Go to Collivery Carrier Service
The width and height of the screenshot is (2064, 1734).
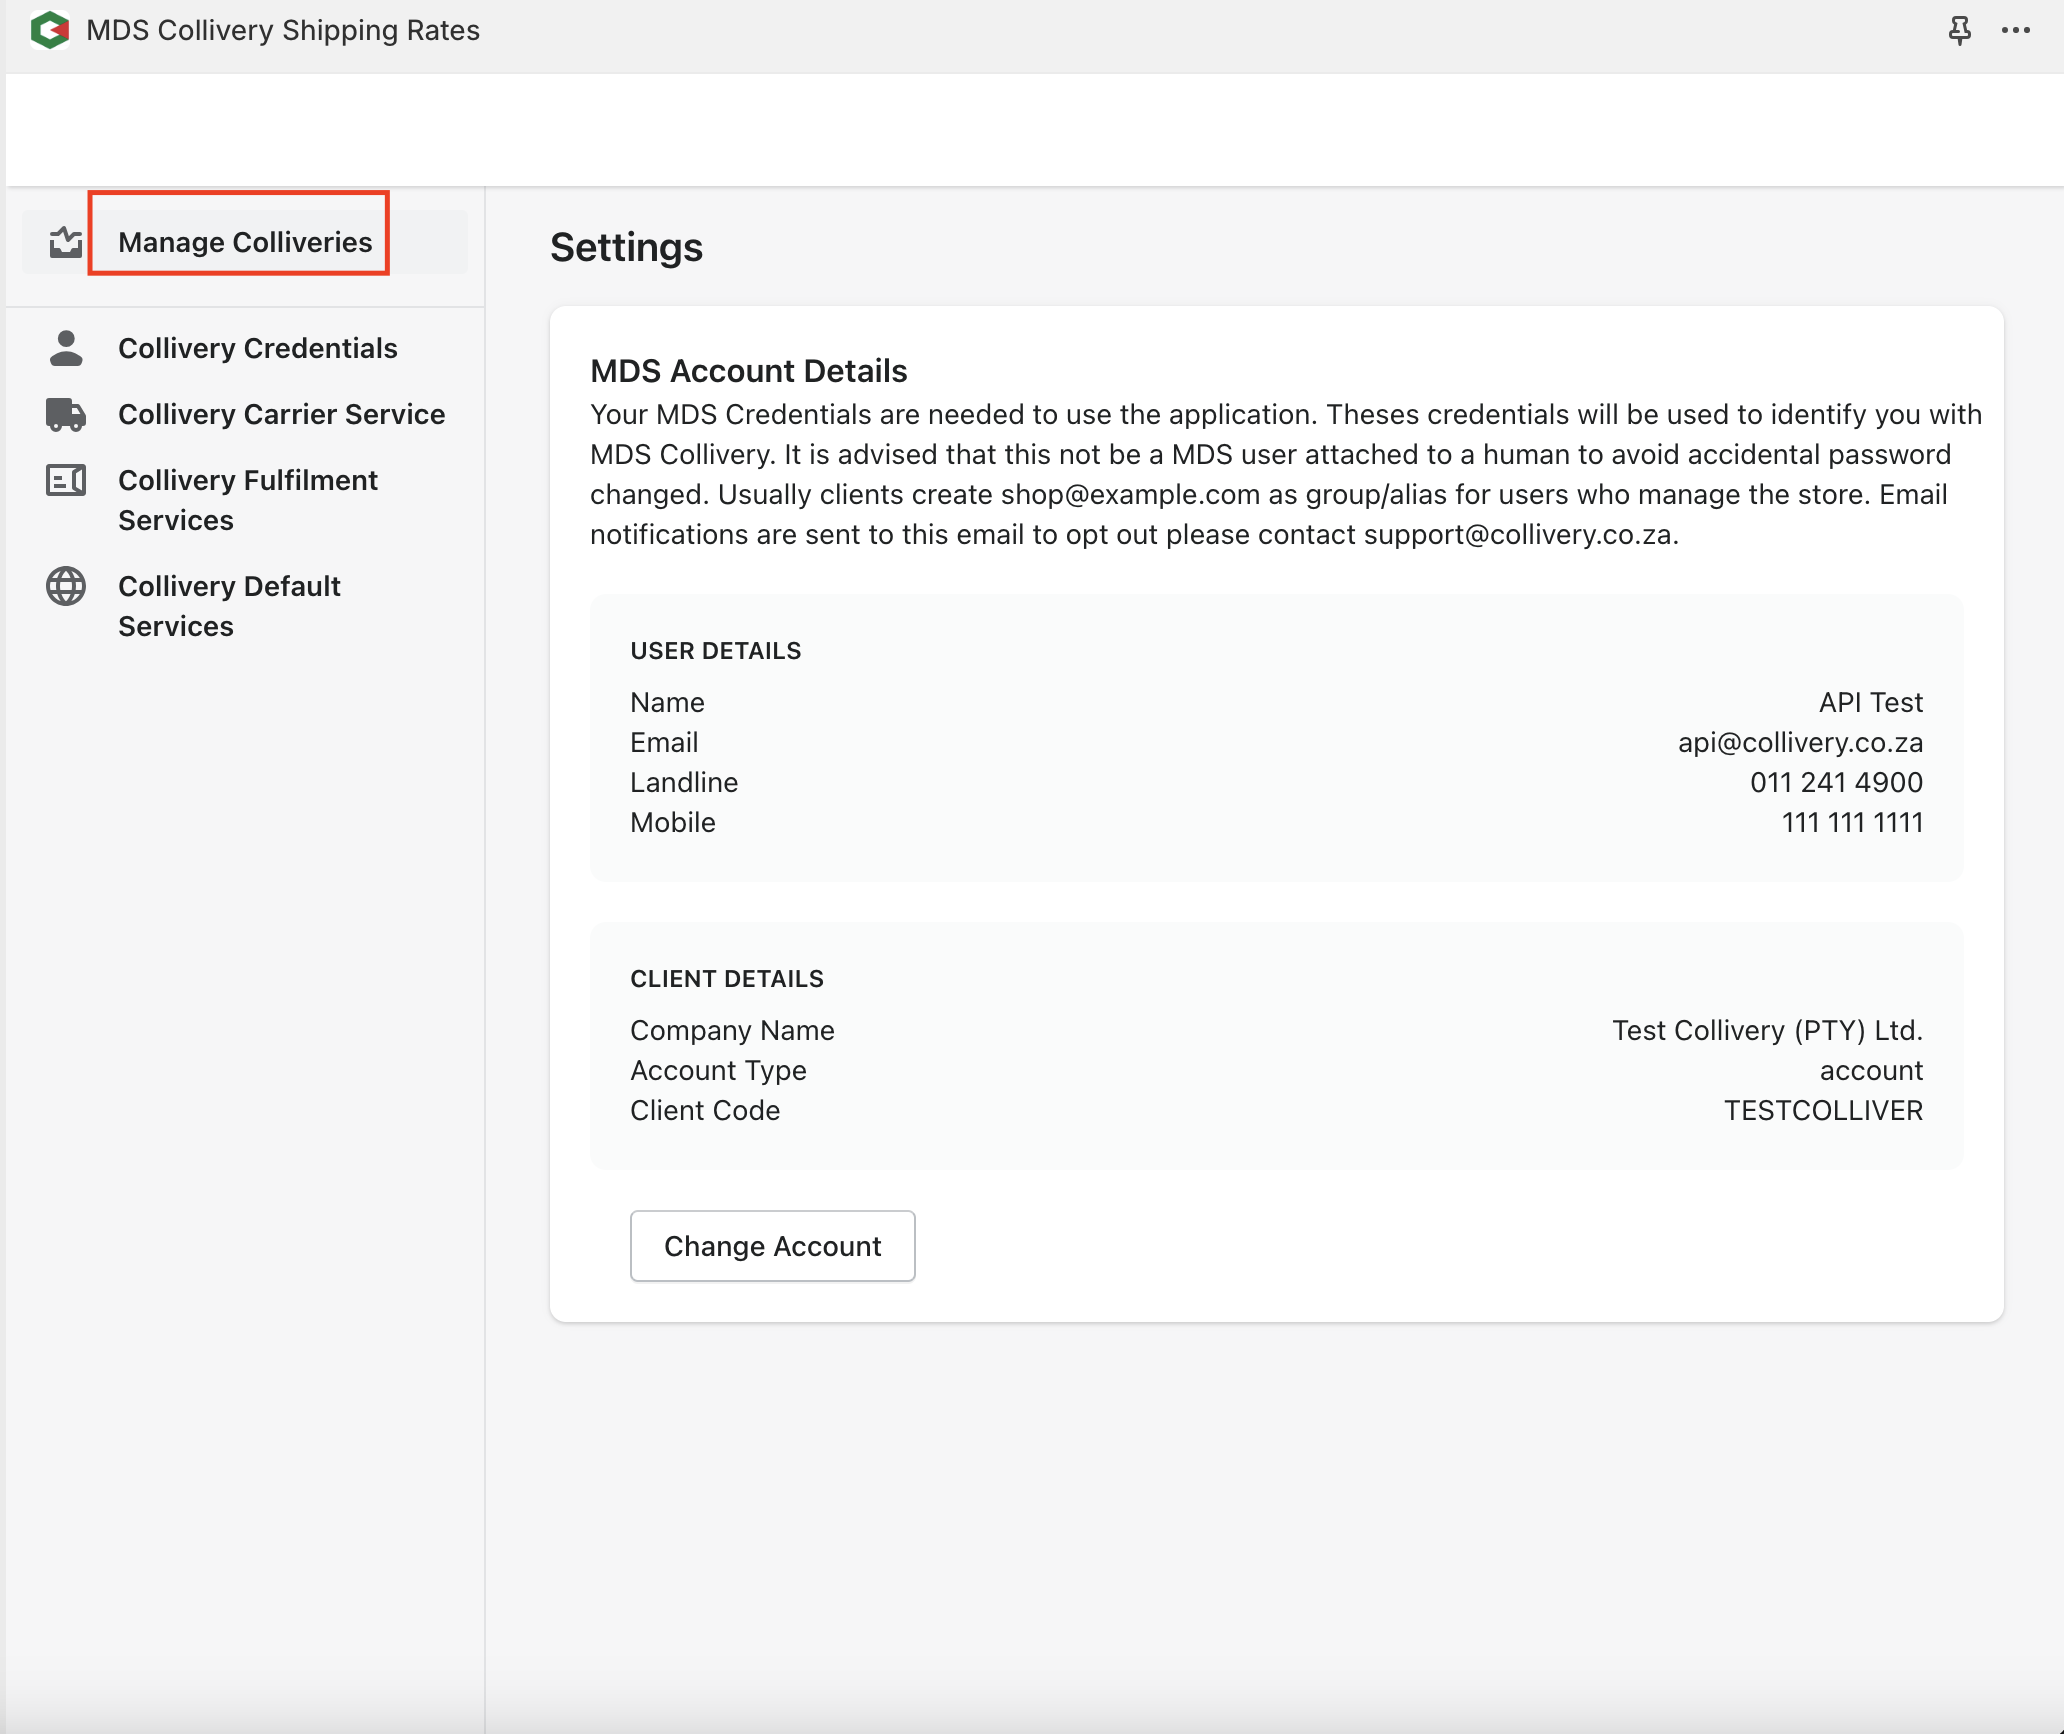pos(281,414)
